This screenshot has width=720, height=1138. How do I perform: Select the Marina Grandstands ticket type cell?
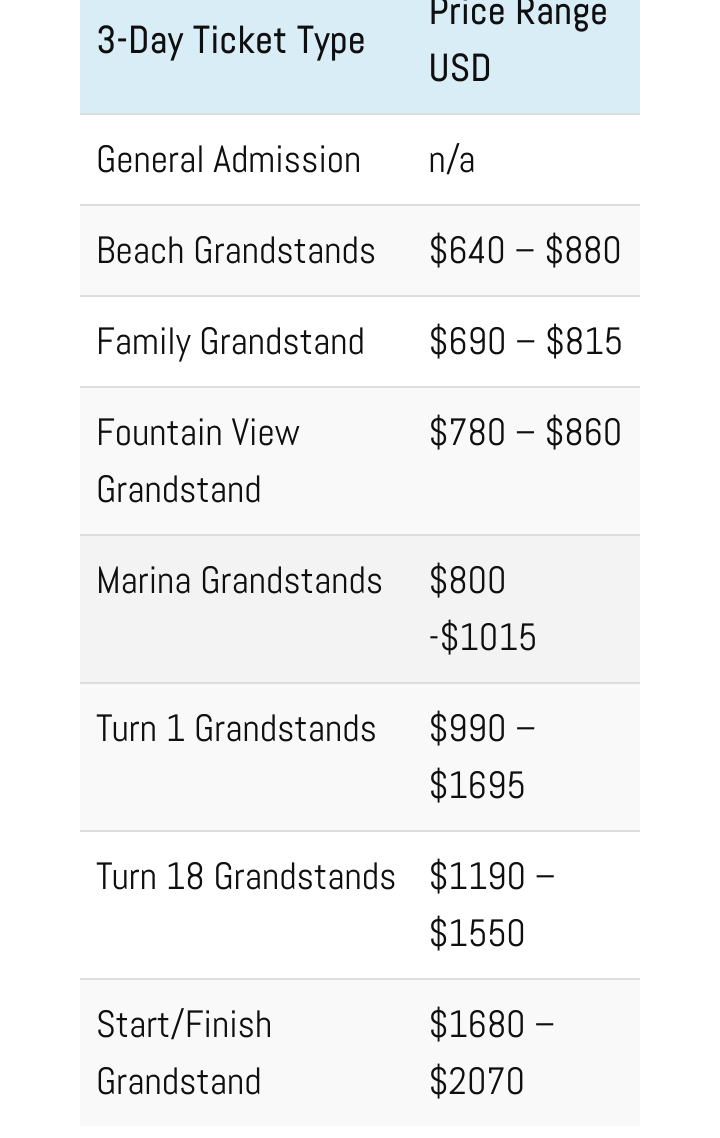[240, 581]
